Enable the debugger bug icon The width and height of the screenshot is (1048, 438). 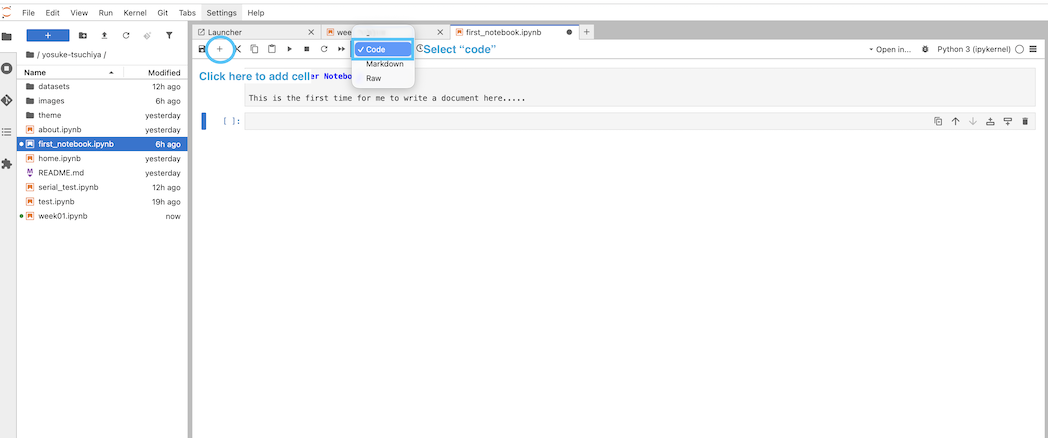pos(925,49)
